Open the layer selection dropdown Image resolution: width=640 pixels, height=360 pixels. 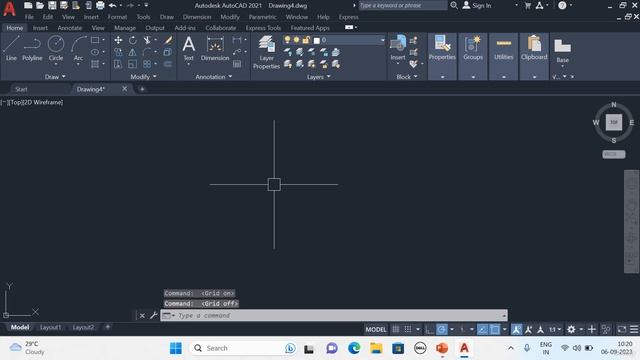point(382,40)
